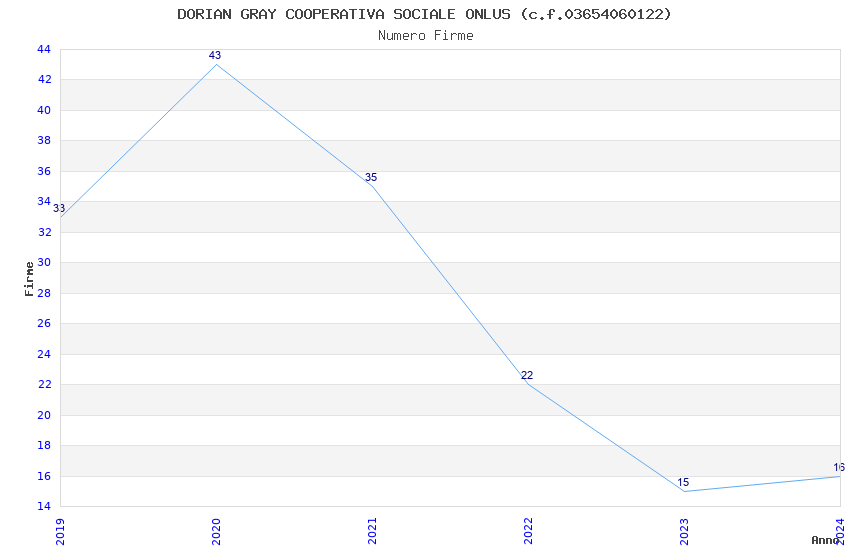Click the y-axis tick value 20
Image resolution: width=850 pixels, height=550 pixels.
(44, 415)
